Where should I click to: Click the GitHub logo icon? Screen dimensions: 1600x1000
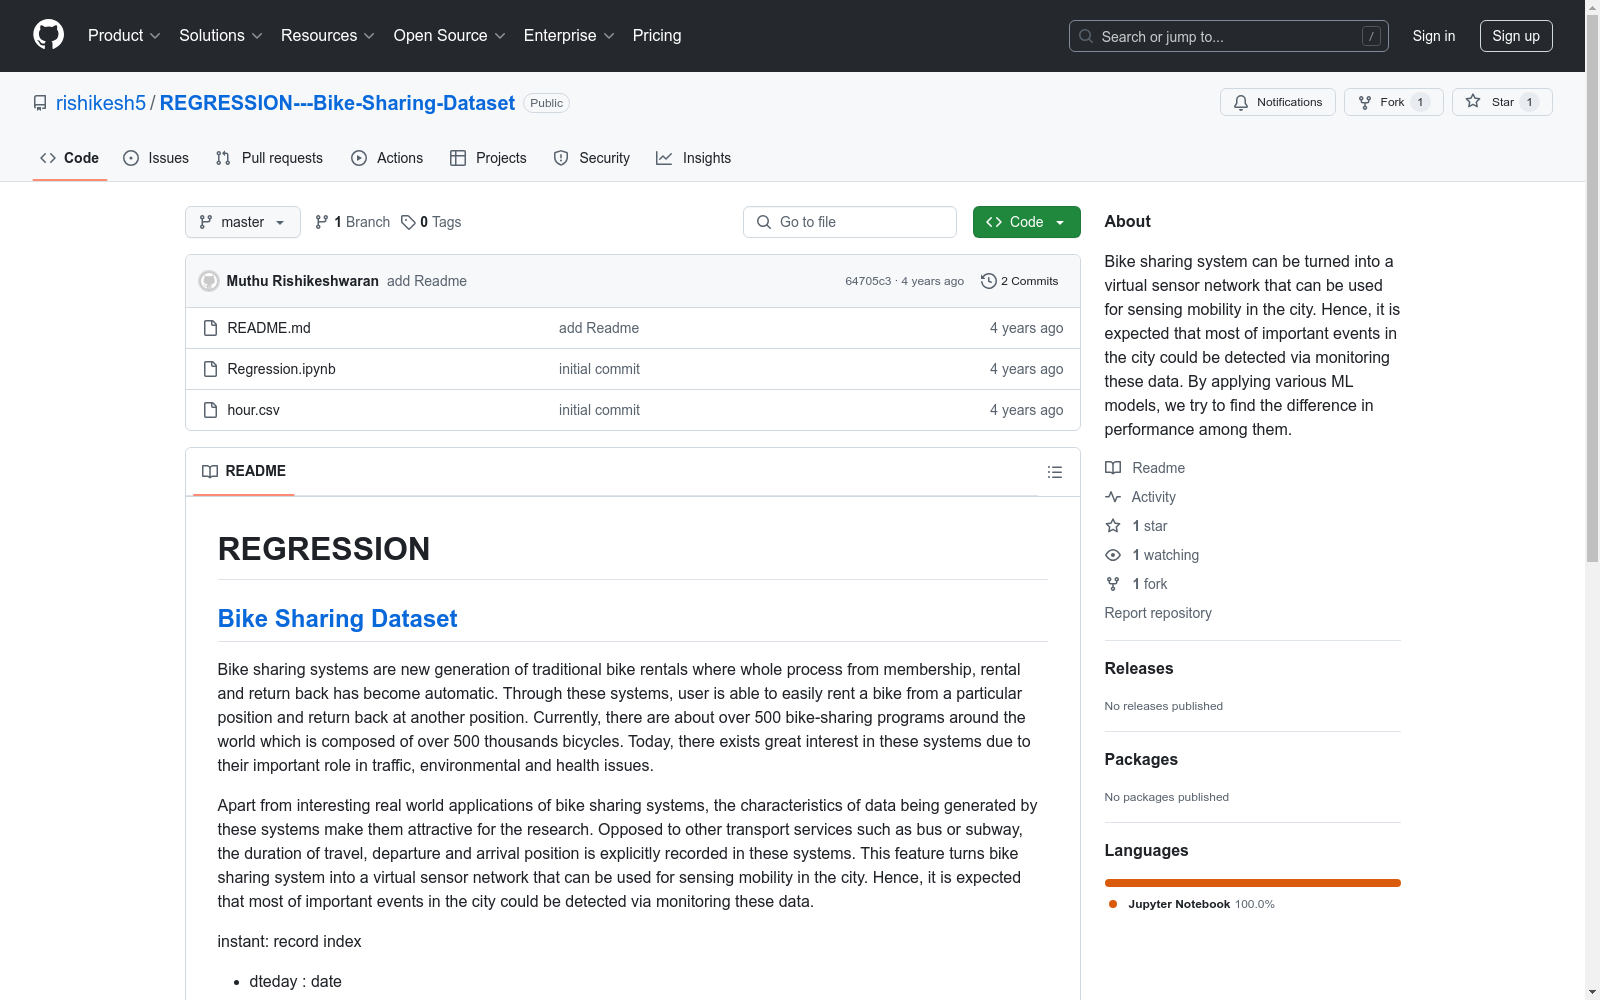click(x=48, y=35)
